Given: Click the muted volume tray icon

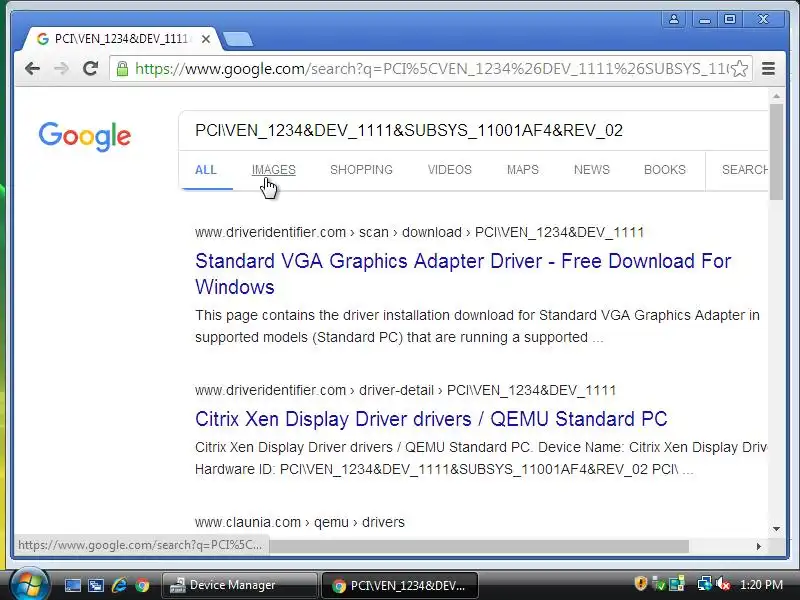Looking at the screenshot, I should [723, 584].
